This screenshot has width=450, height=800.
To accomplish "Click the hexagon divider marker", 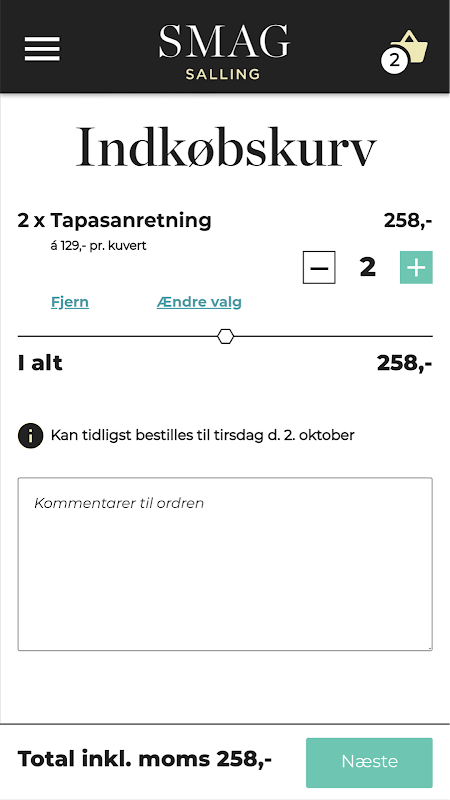I will (226, 337).
